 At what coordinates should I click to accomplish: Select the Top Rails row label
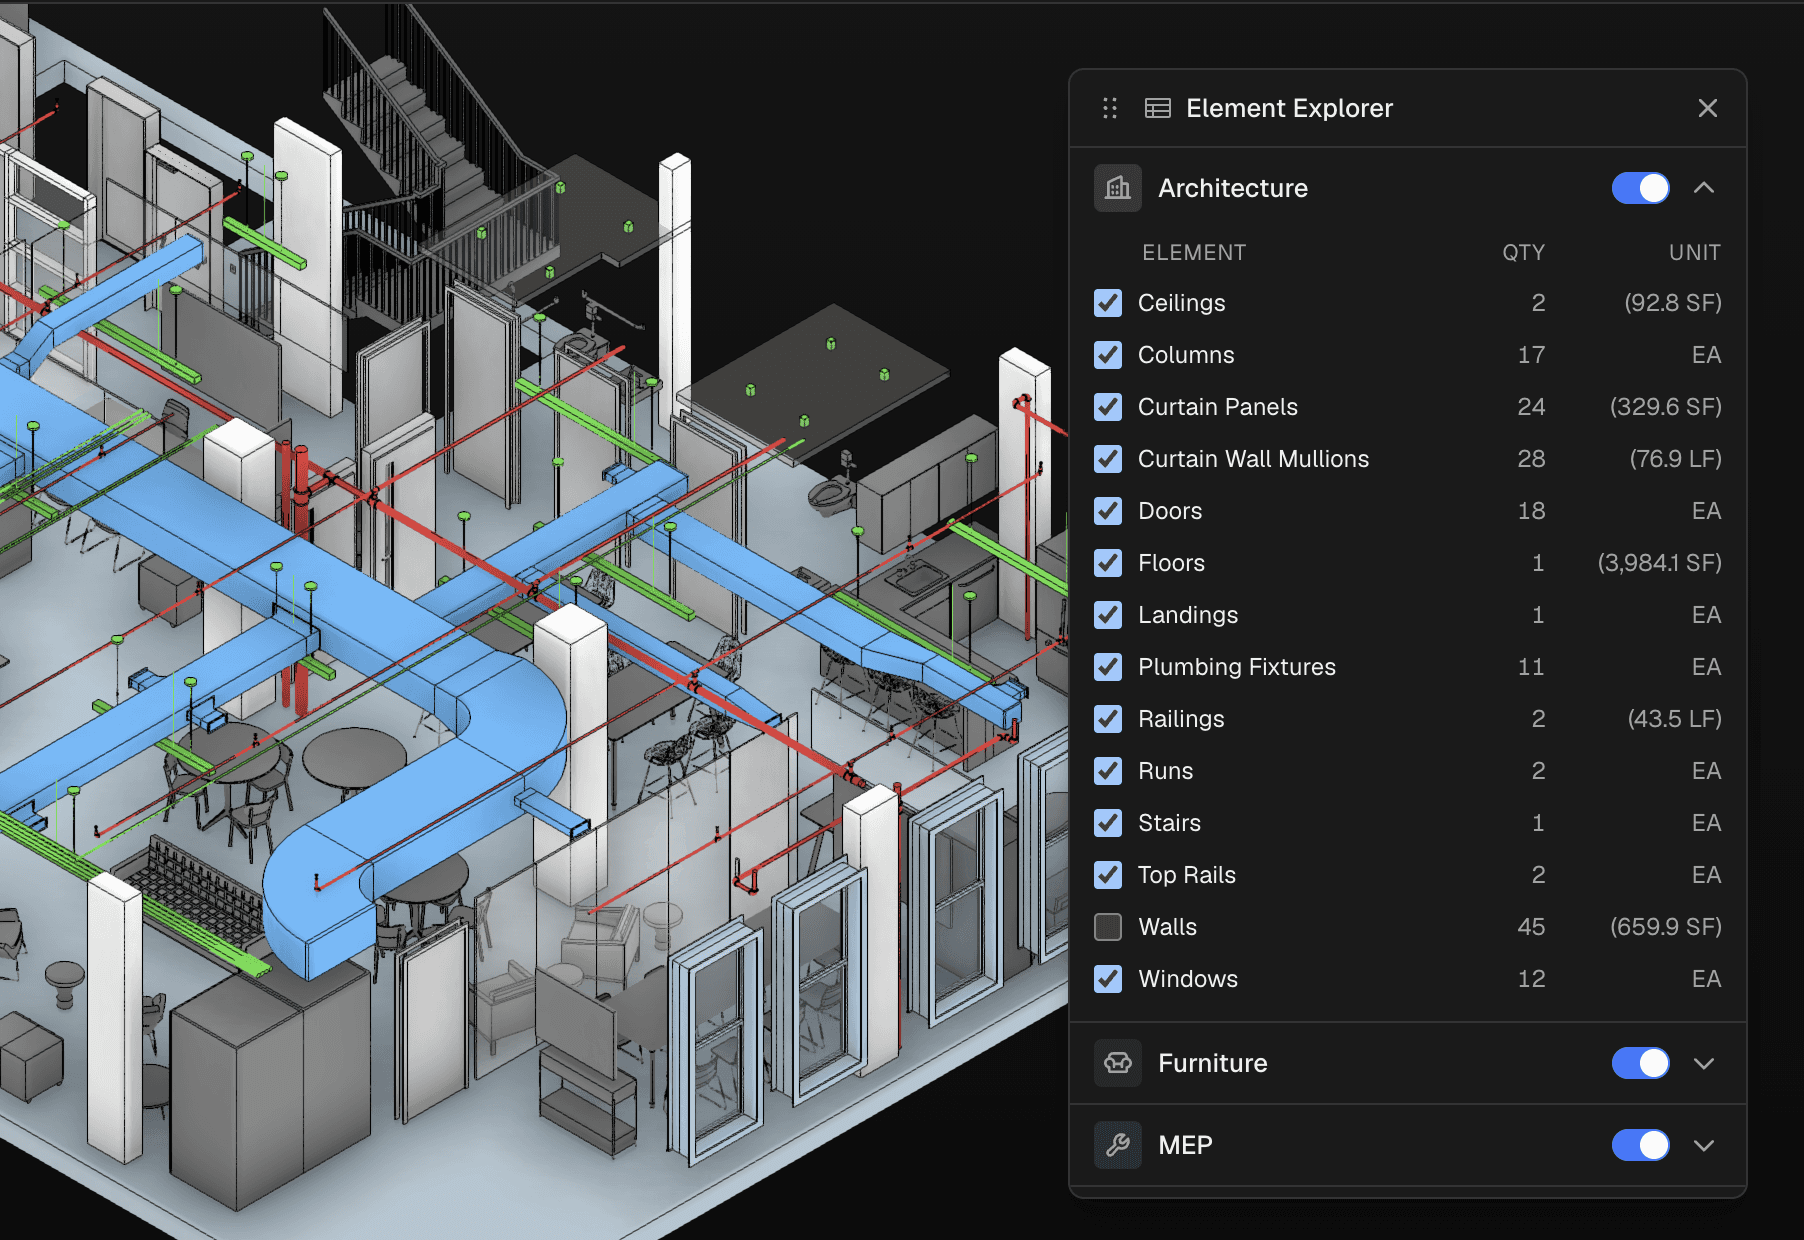click(1187, 875)
